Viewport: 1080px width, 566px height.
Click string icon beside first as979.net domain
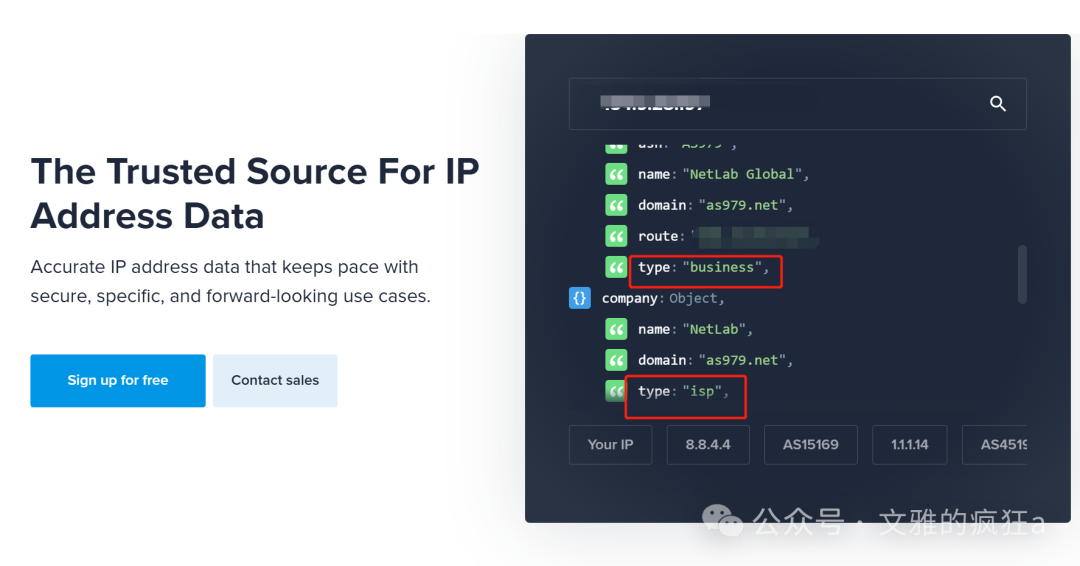click(x=616, y=205)
